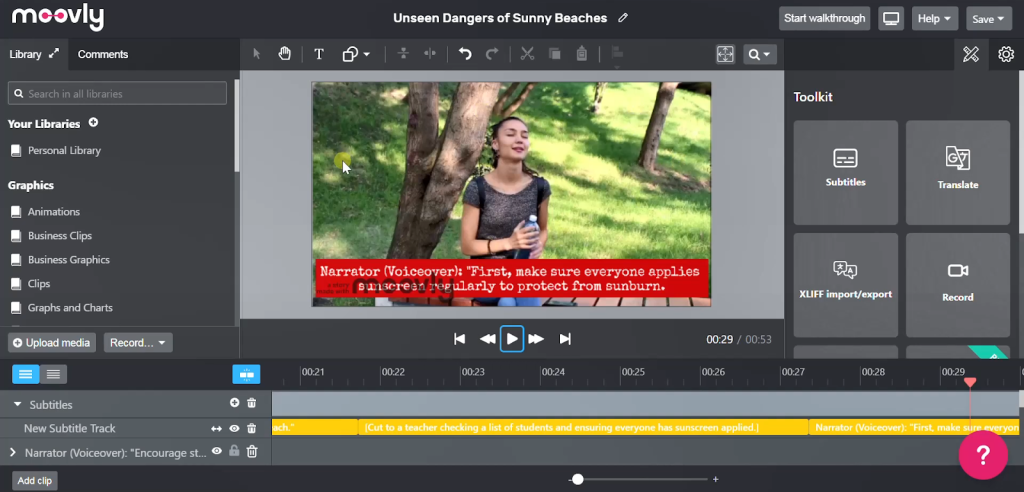Open the Save dropdown menu

point(988,19)
